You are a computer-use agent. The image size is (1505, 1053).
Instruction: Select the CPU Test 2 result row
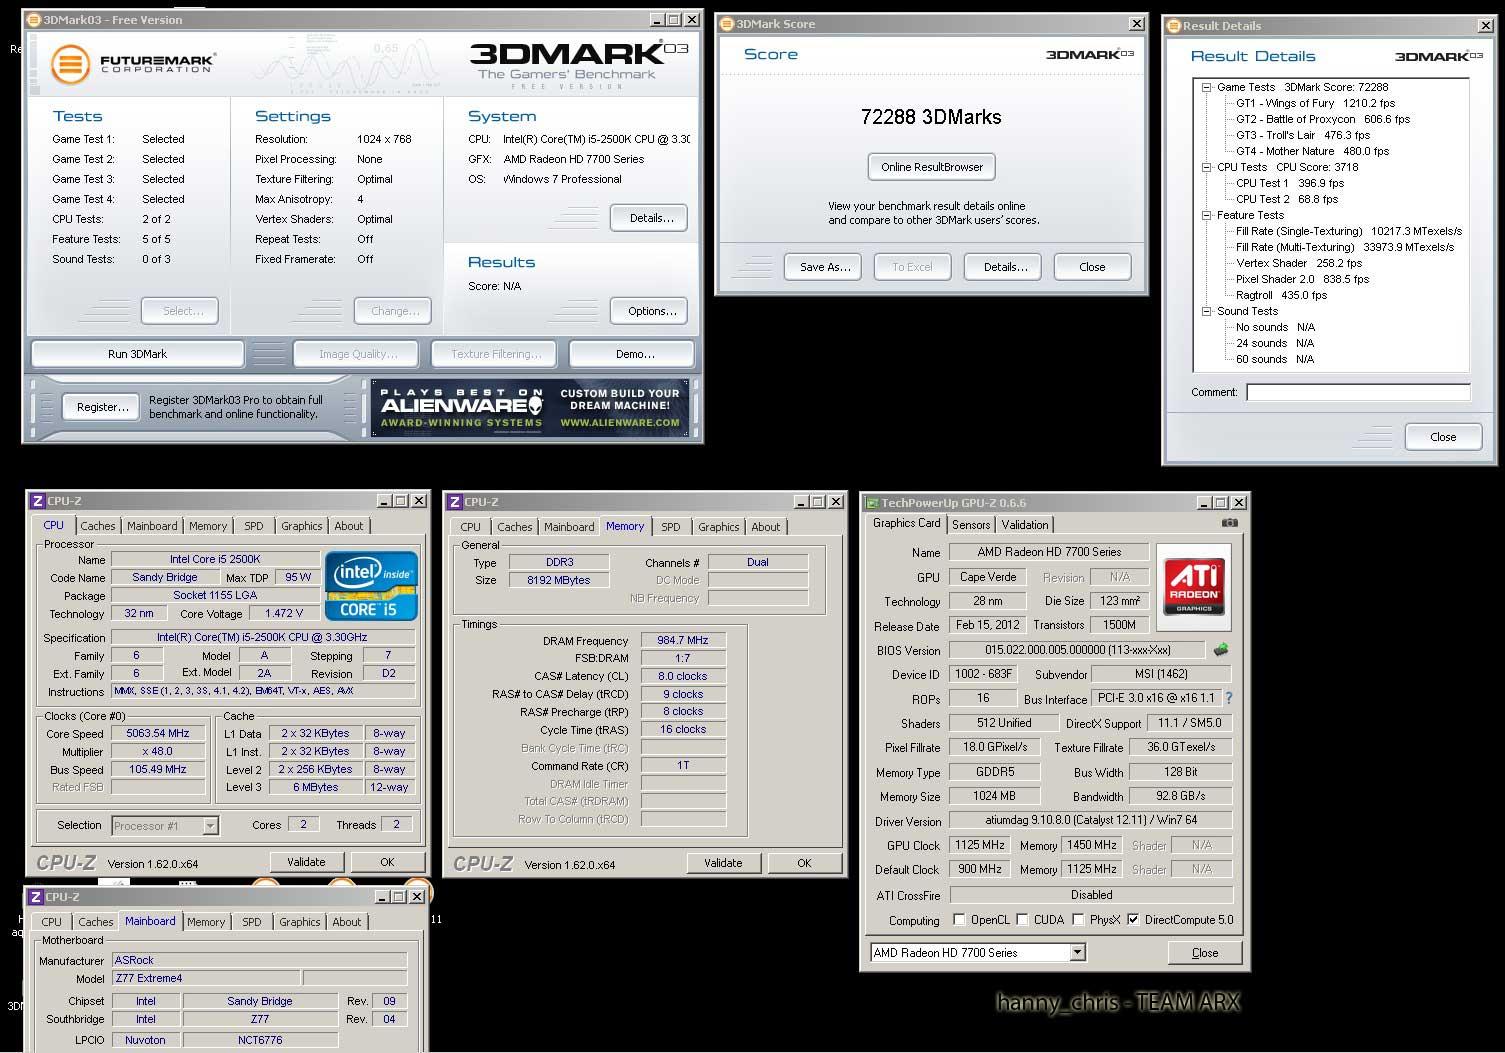pyautogui.click(x=1286, y=199)
